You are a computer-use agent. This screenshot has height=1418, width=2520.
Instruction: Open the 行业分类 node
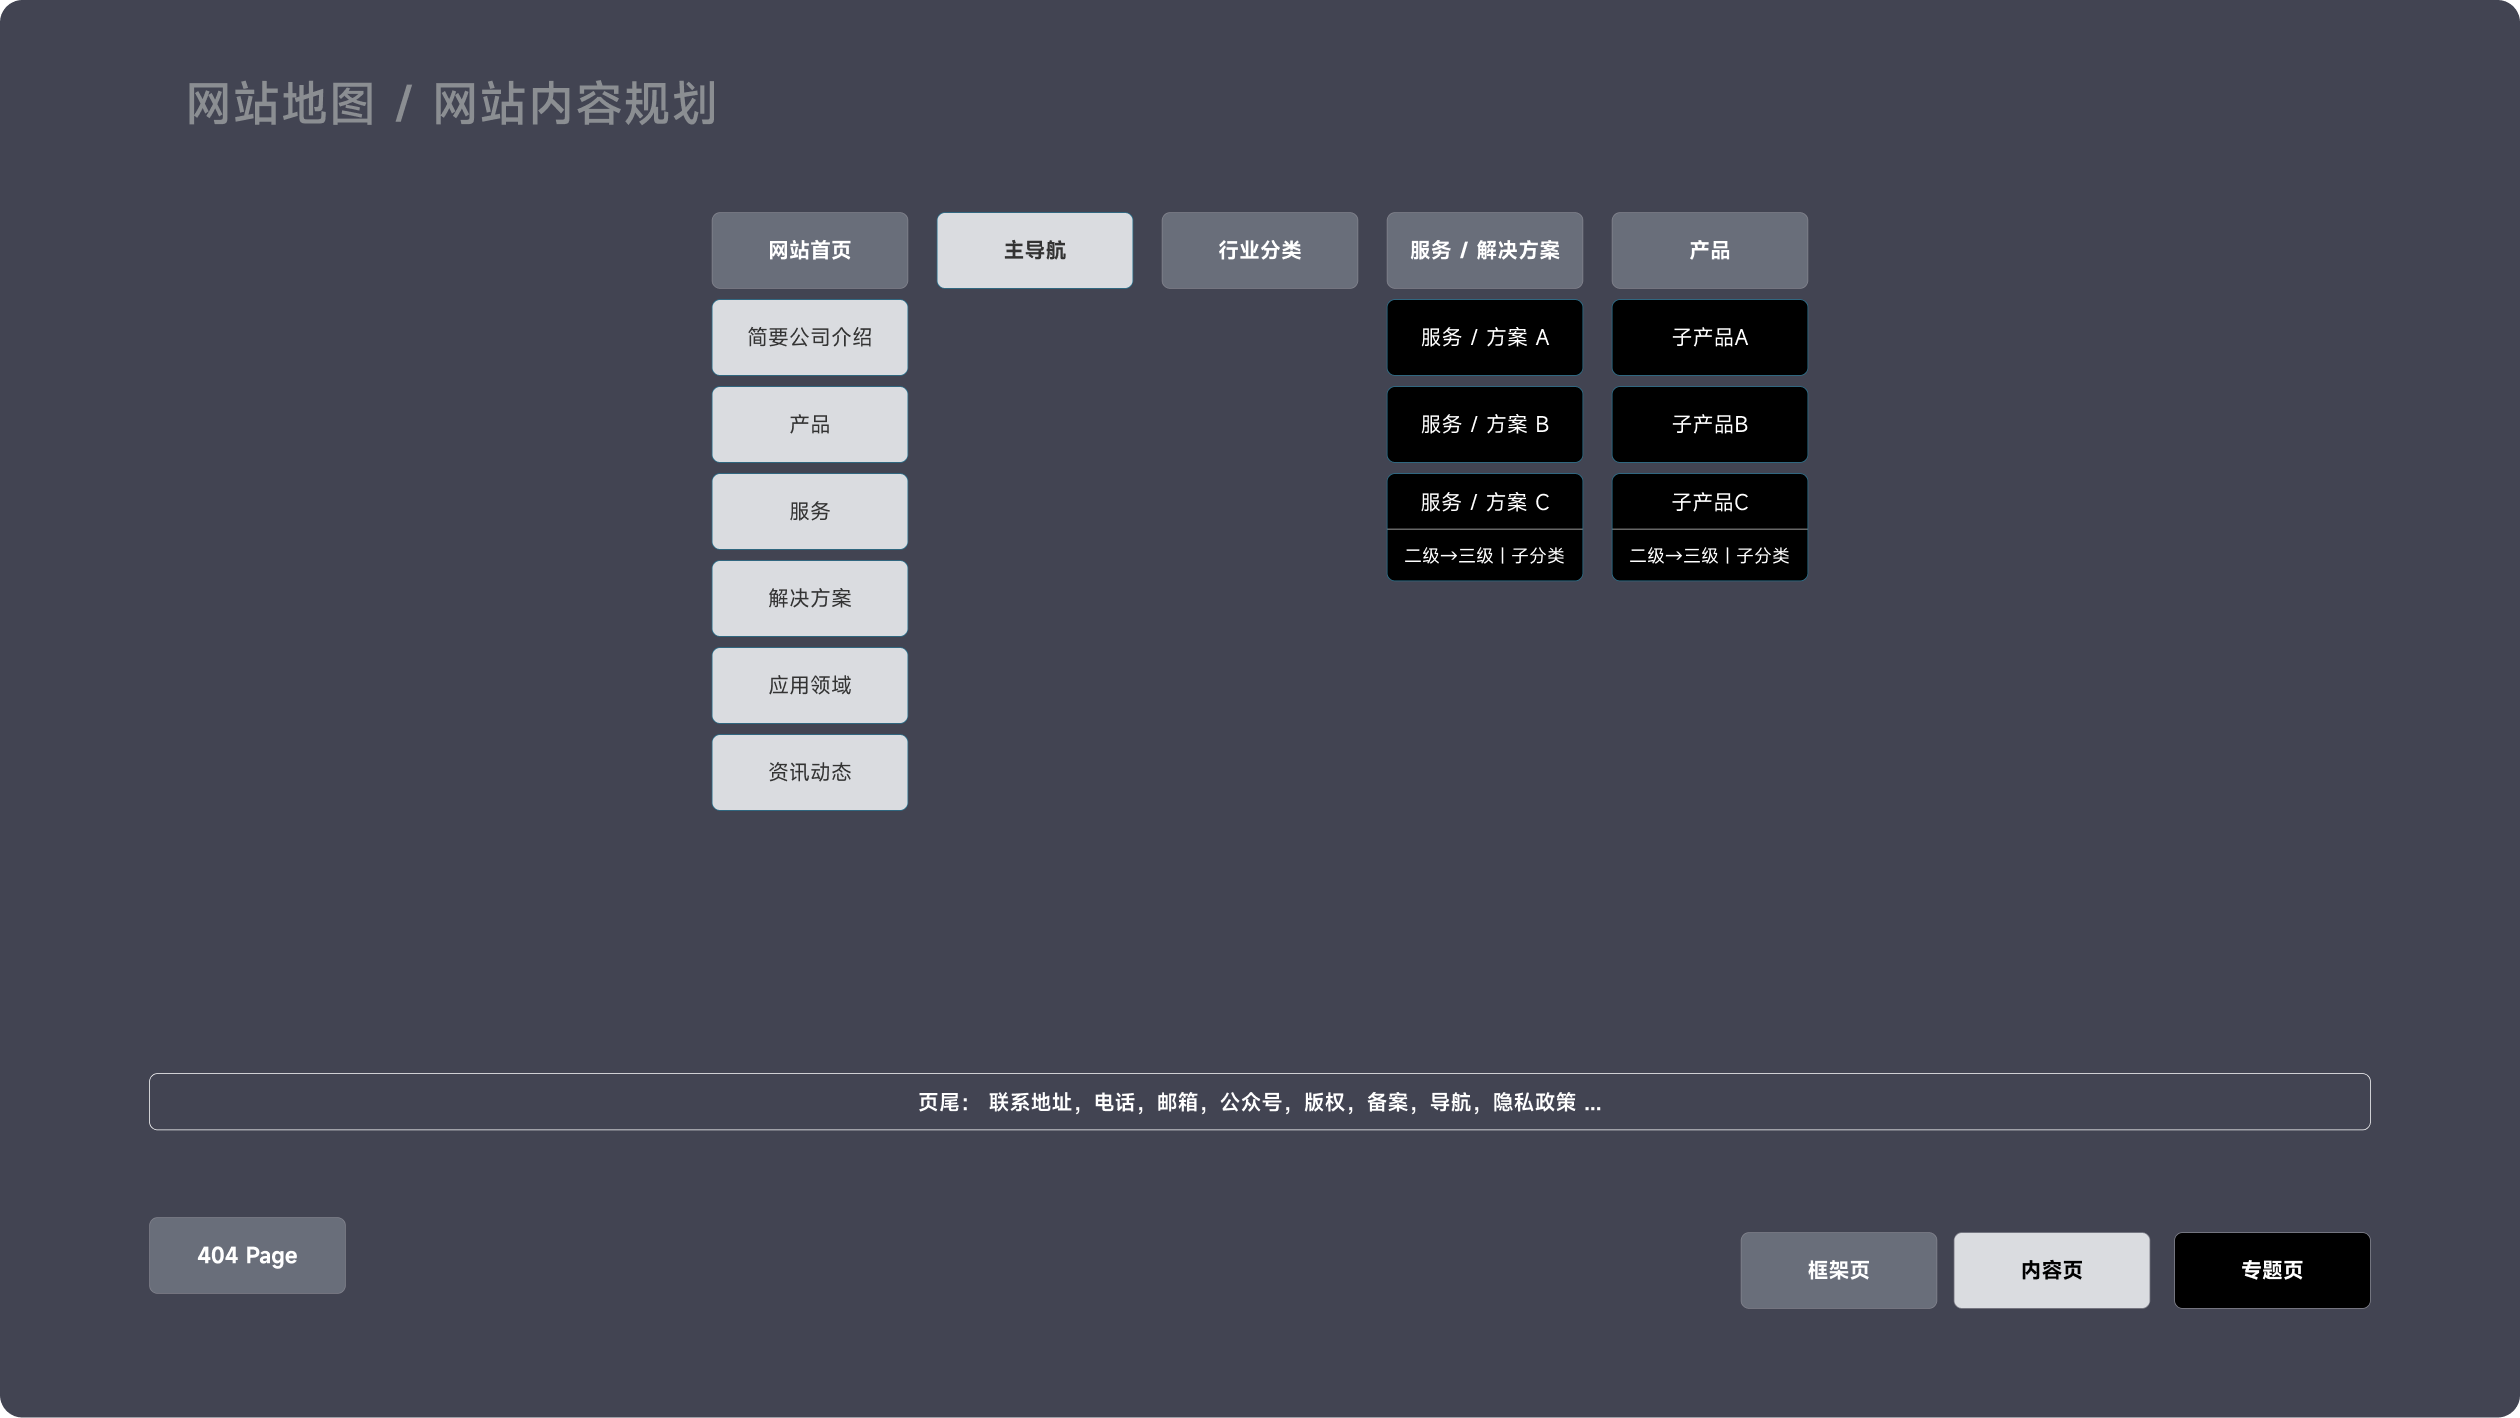coord(1259,250)
